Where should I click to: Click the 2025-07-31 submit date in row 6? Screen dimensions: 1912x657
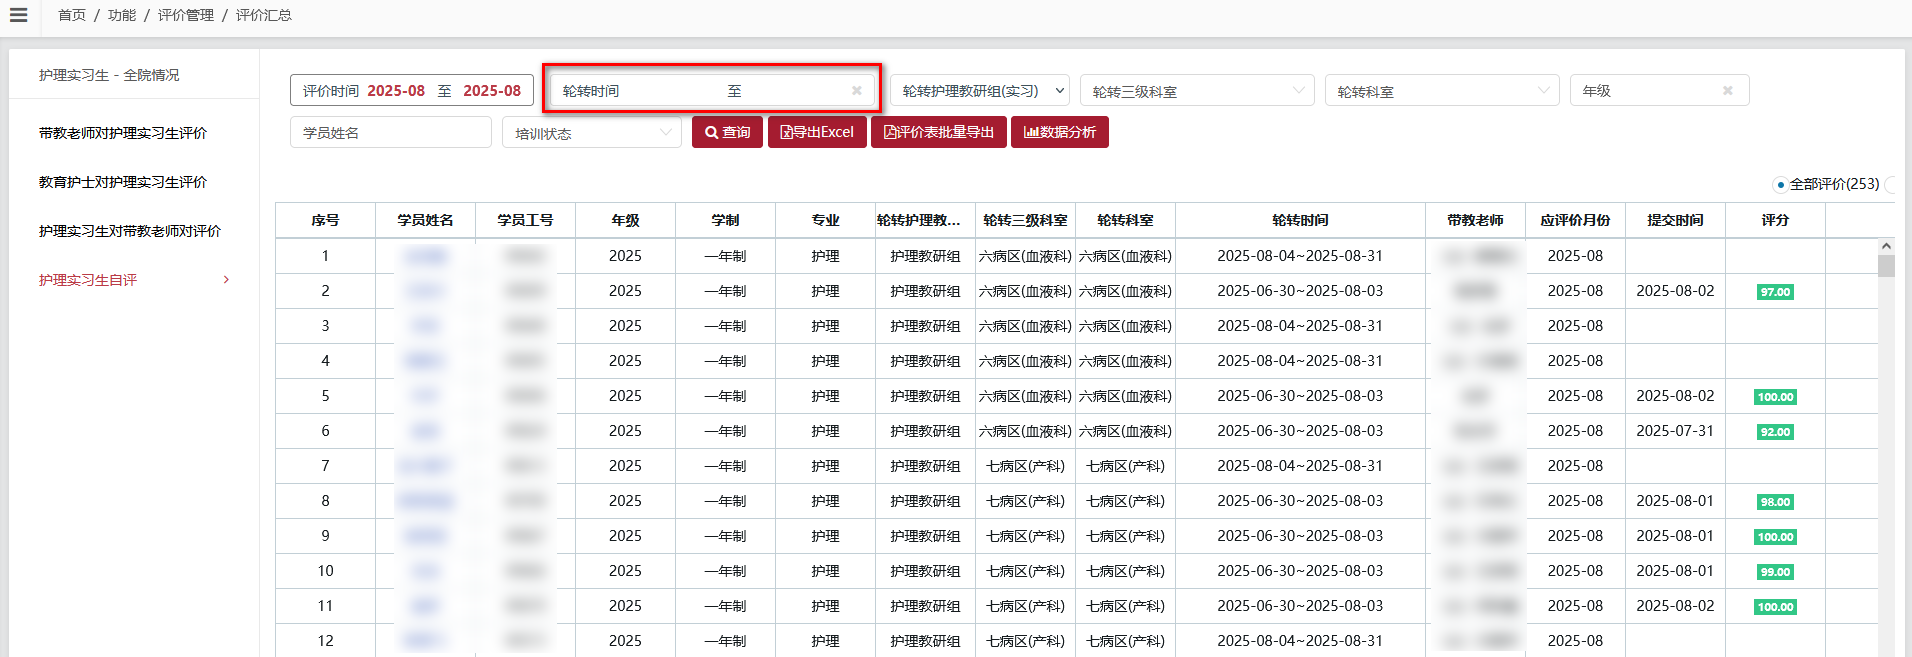[1675, 431]
